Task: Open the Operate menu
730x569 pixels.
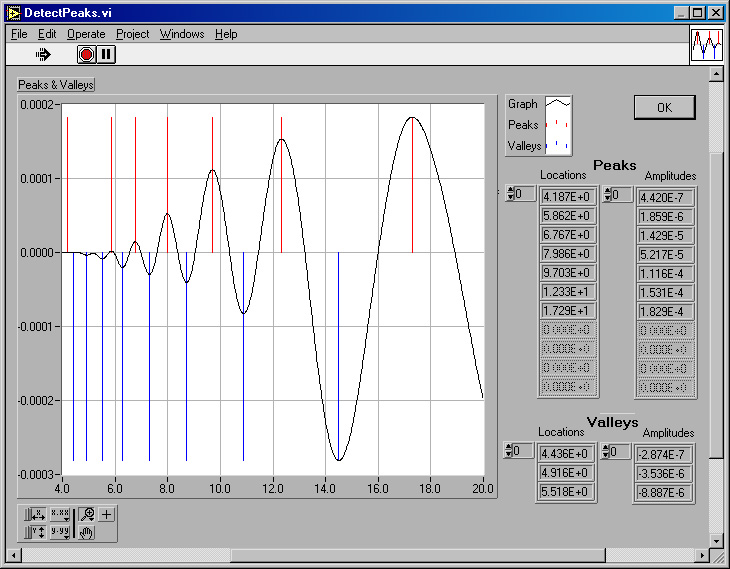Action: pyautogui.click(x=86, y=34)
